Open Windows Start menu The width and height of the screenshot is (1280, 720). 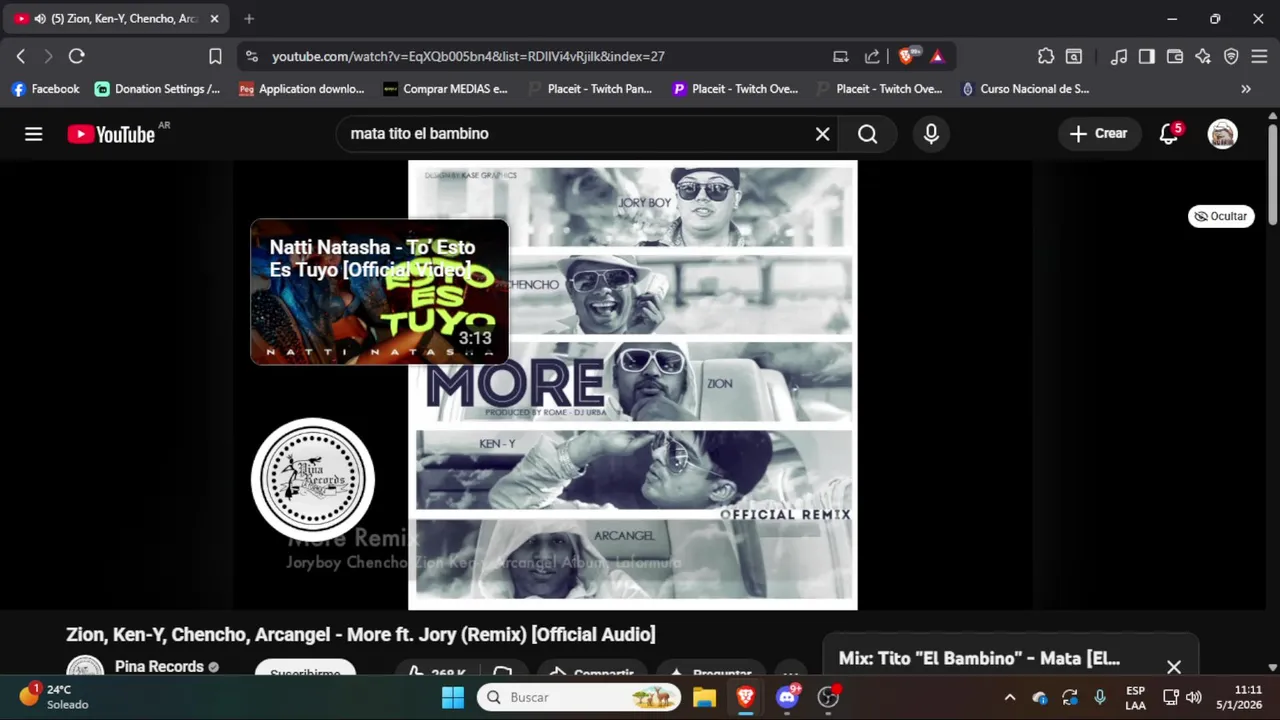(x=453, y=697)
